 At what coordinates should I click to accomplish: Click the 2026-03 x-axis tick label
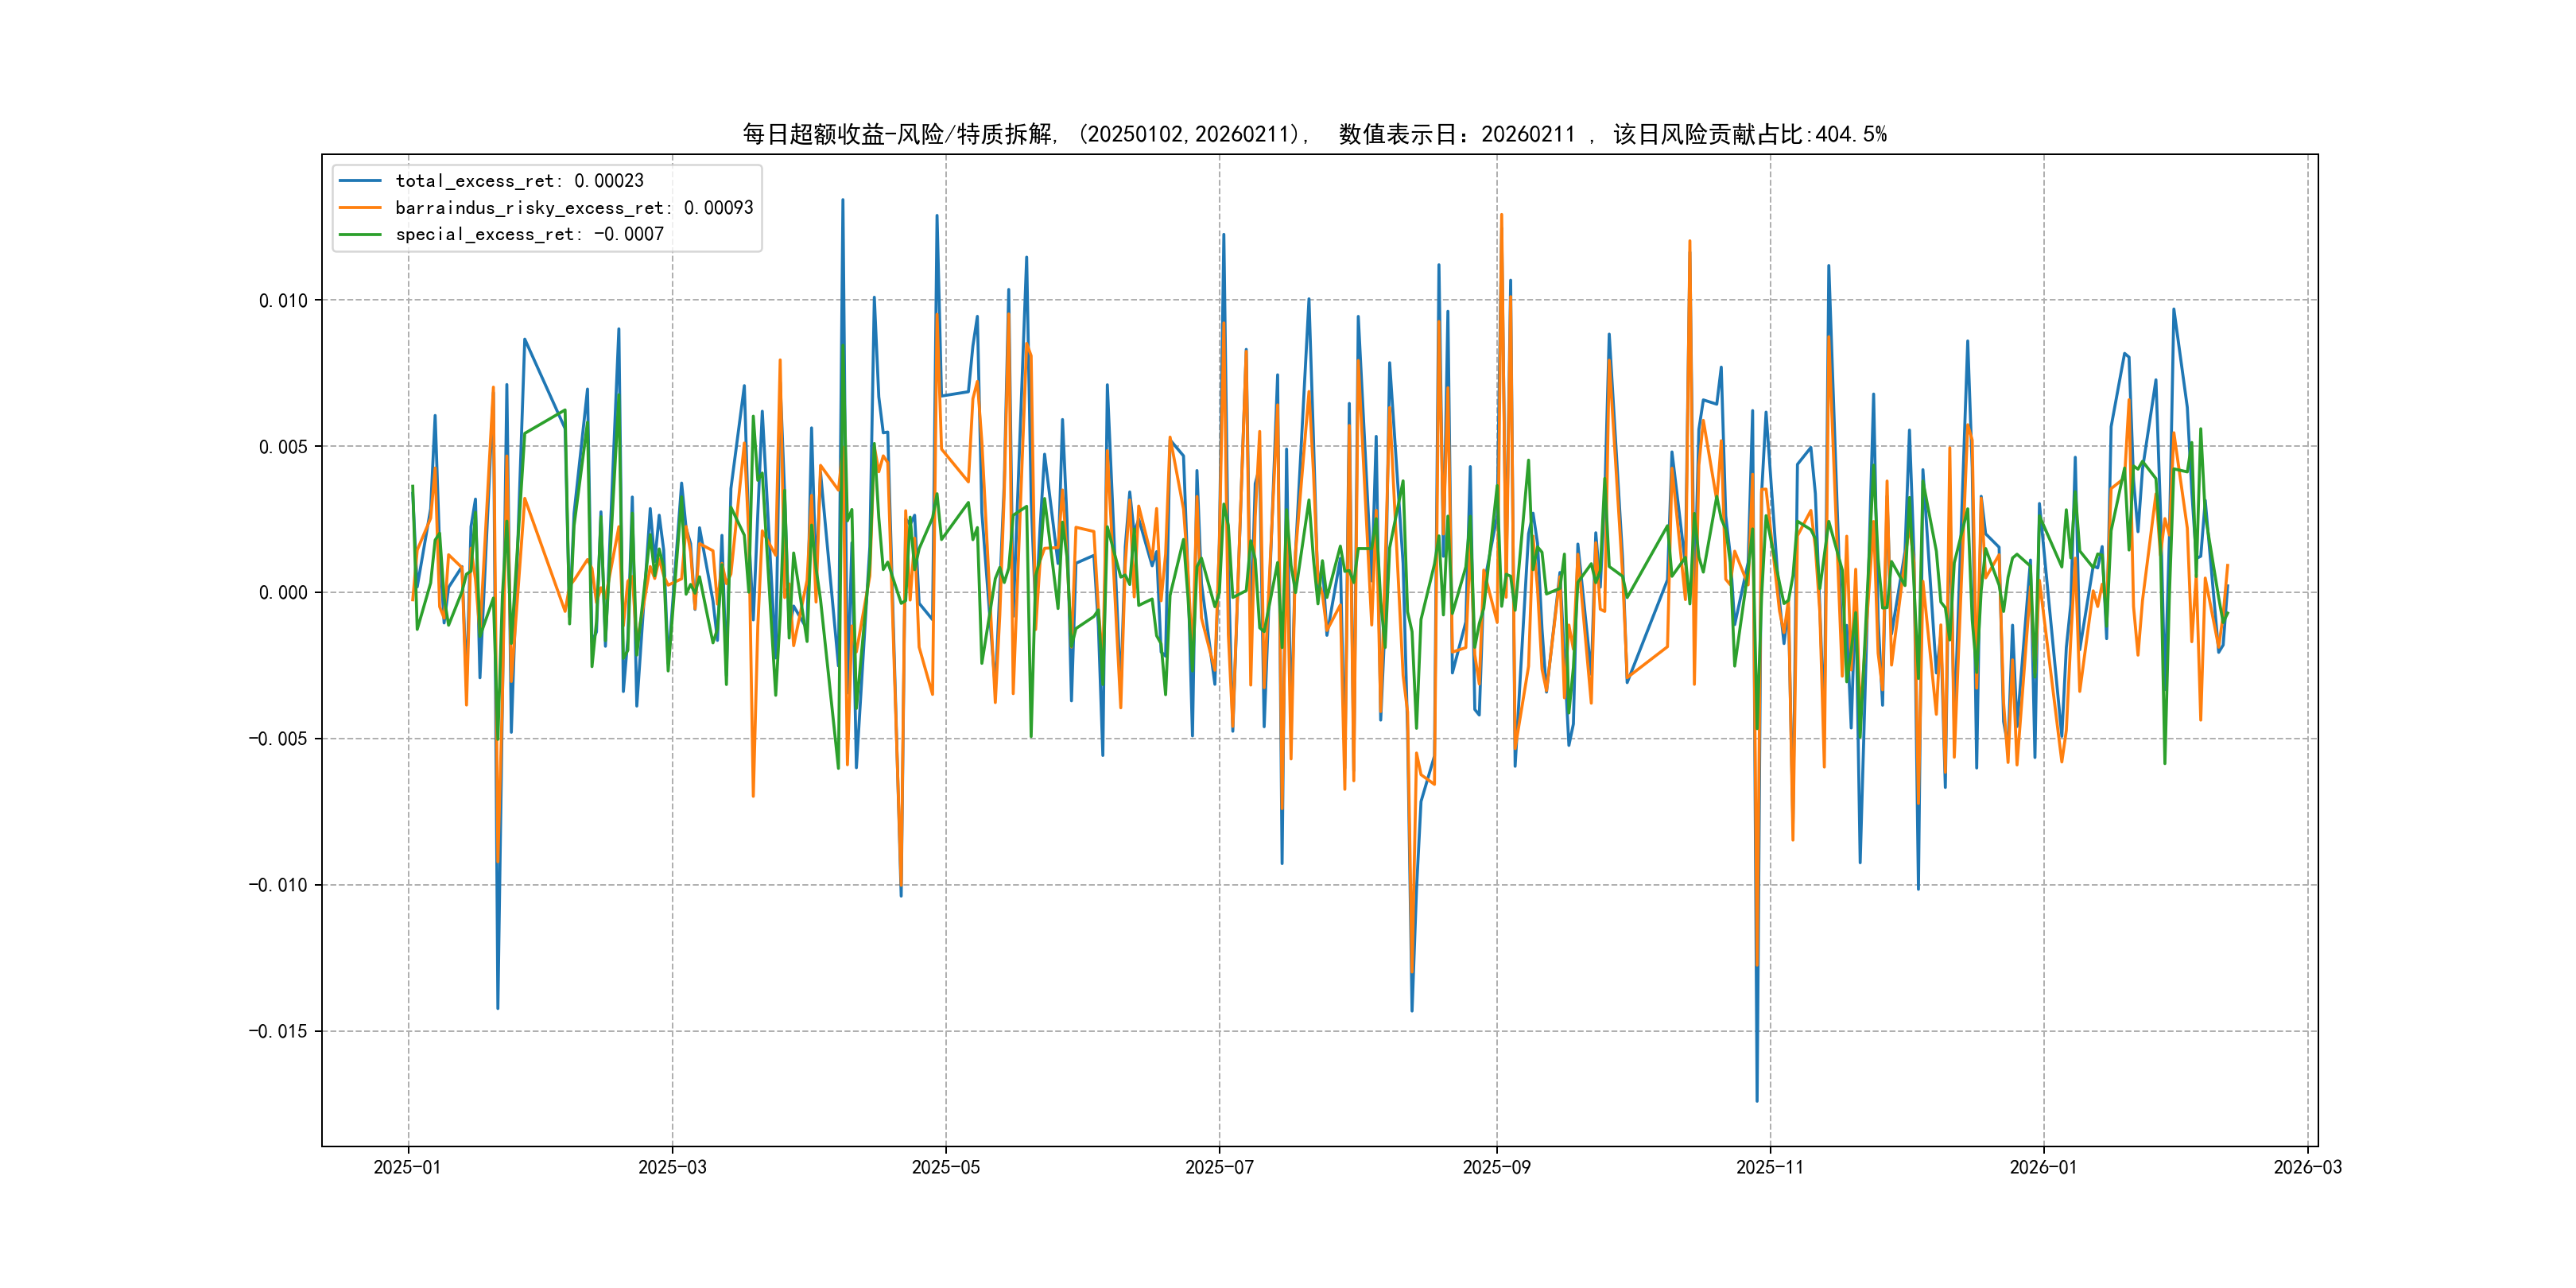[x=2307, y=1167]
